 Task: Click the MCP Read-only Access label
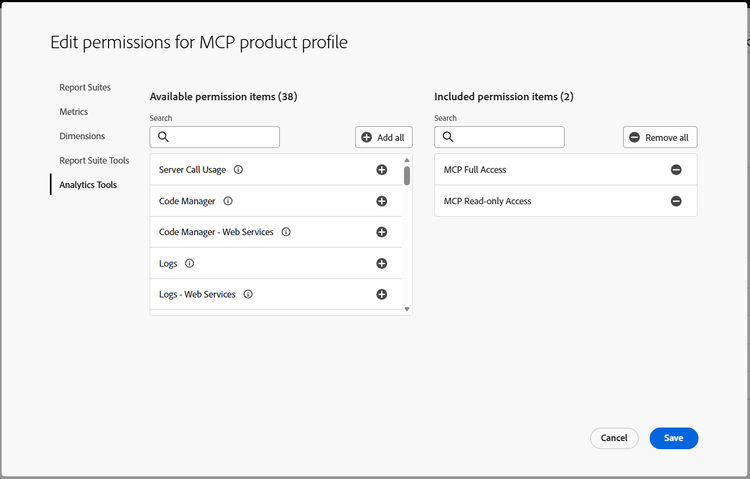487,201
